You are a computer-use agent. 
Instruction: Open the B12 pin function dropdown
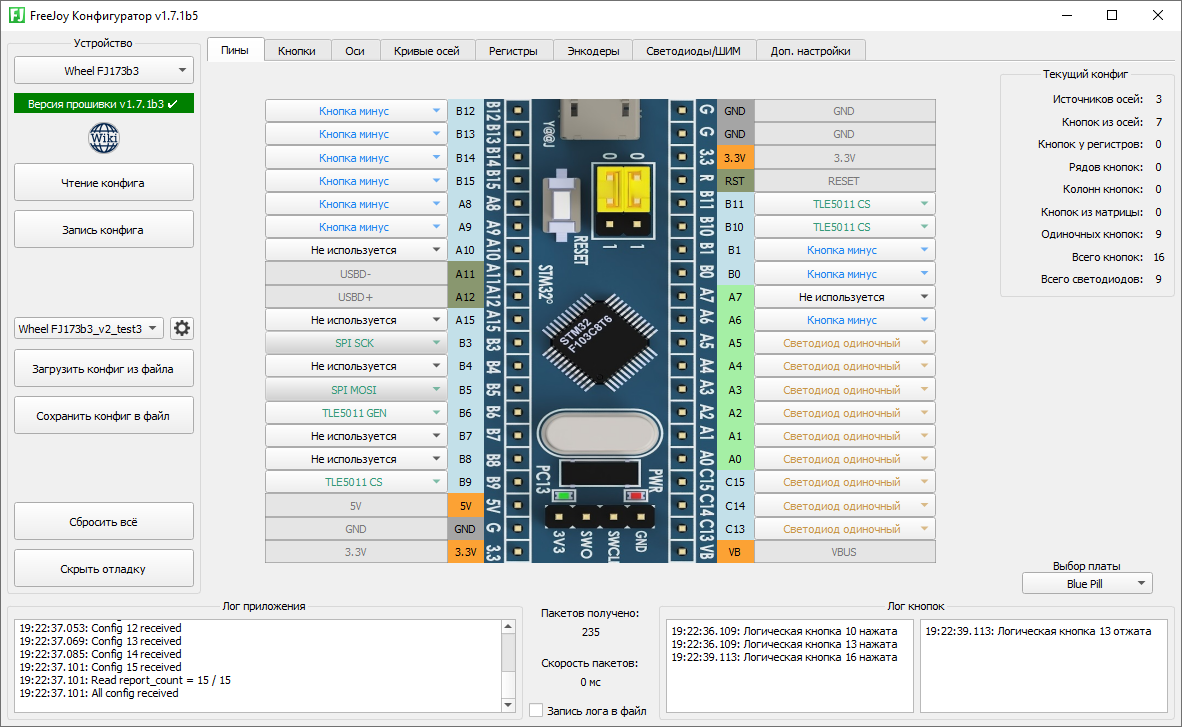[355, 111]
